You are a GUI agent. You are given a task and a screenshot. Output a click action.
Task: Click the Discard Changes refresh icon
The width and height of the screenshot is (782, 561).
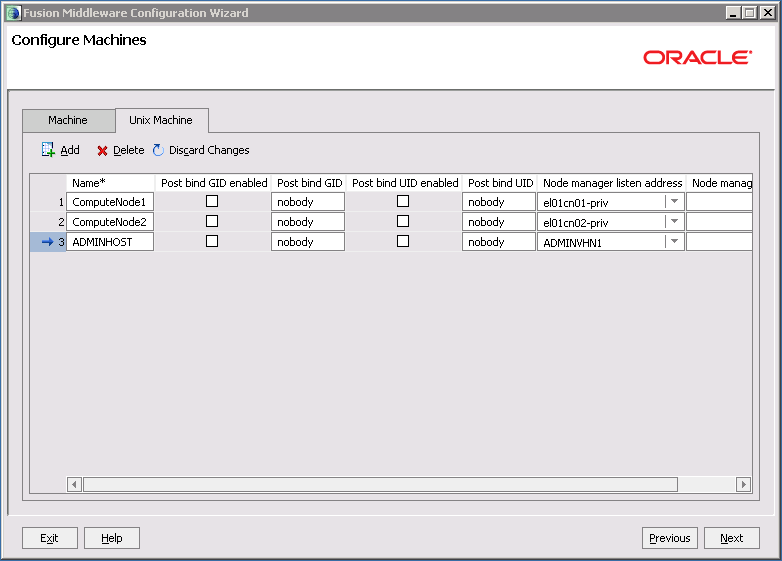158,150
